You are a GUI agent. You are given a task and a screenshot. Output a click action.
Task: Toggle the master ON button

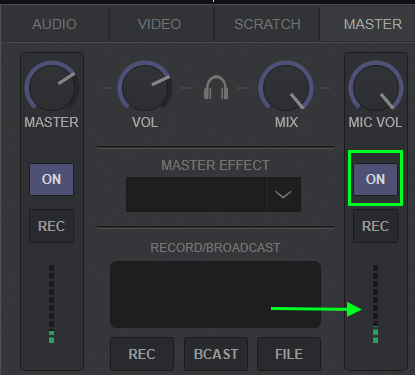click(x=52, y=179)
